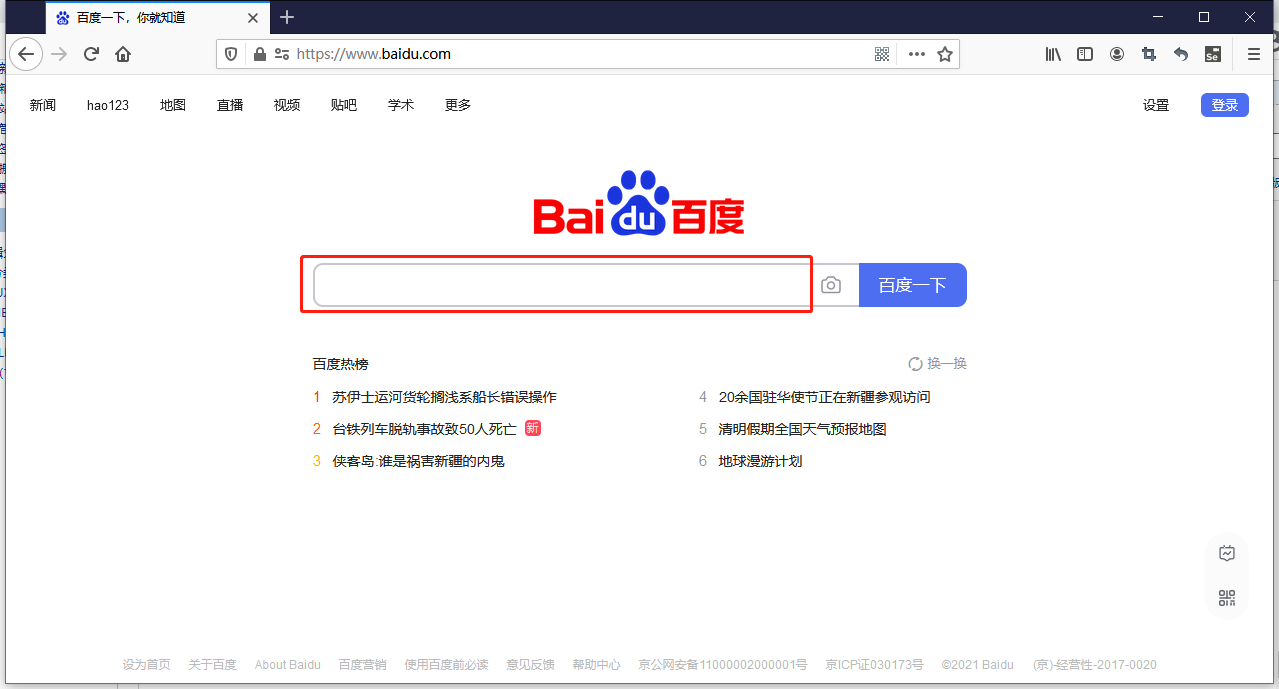The image size is (1279, 689).
Task: Open the Selenium IDE extension icon
Action: click(x=1213, y=54)
